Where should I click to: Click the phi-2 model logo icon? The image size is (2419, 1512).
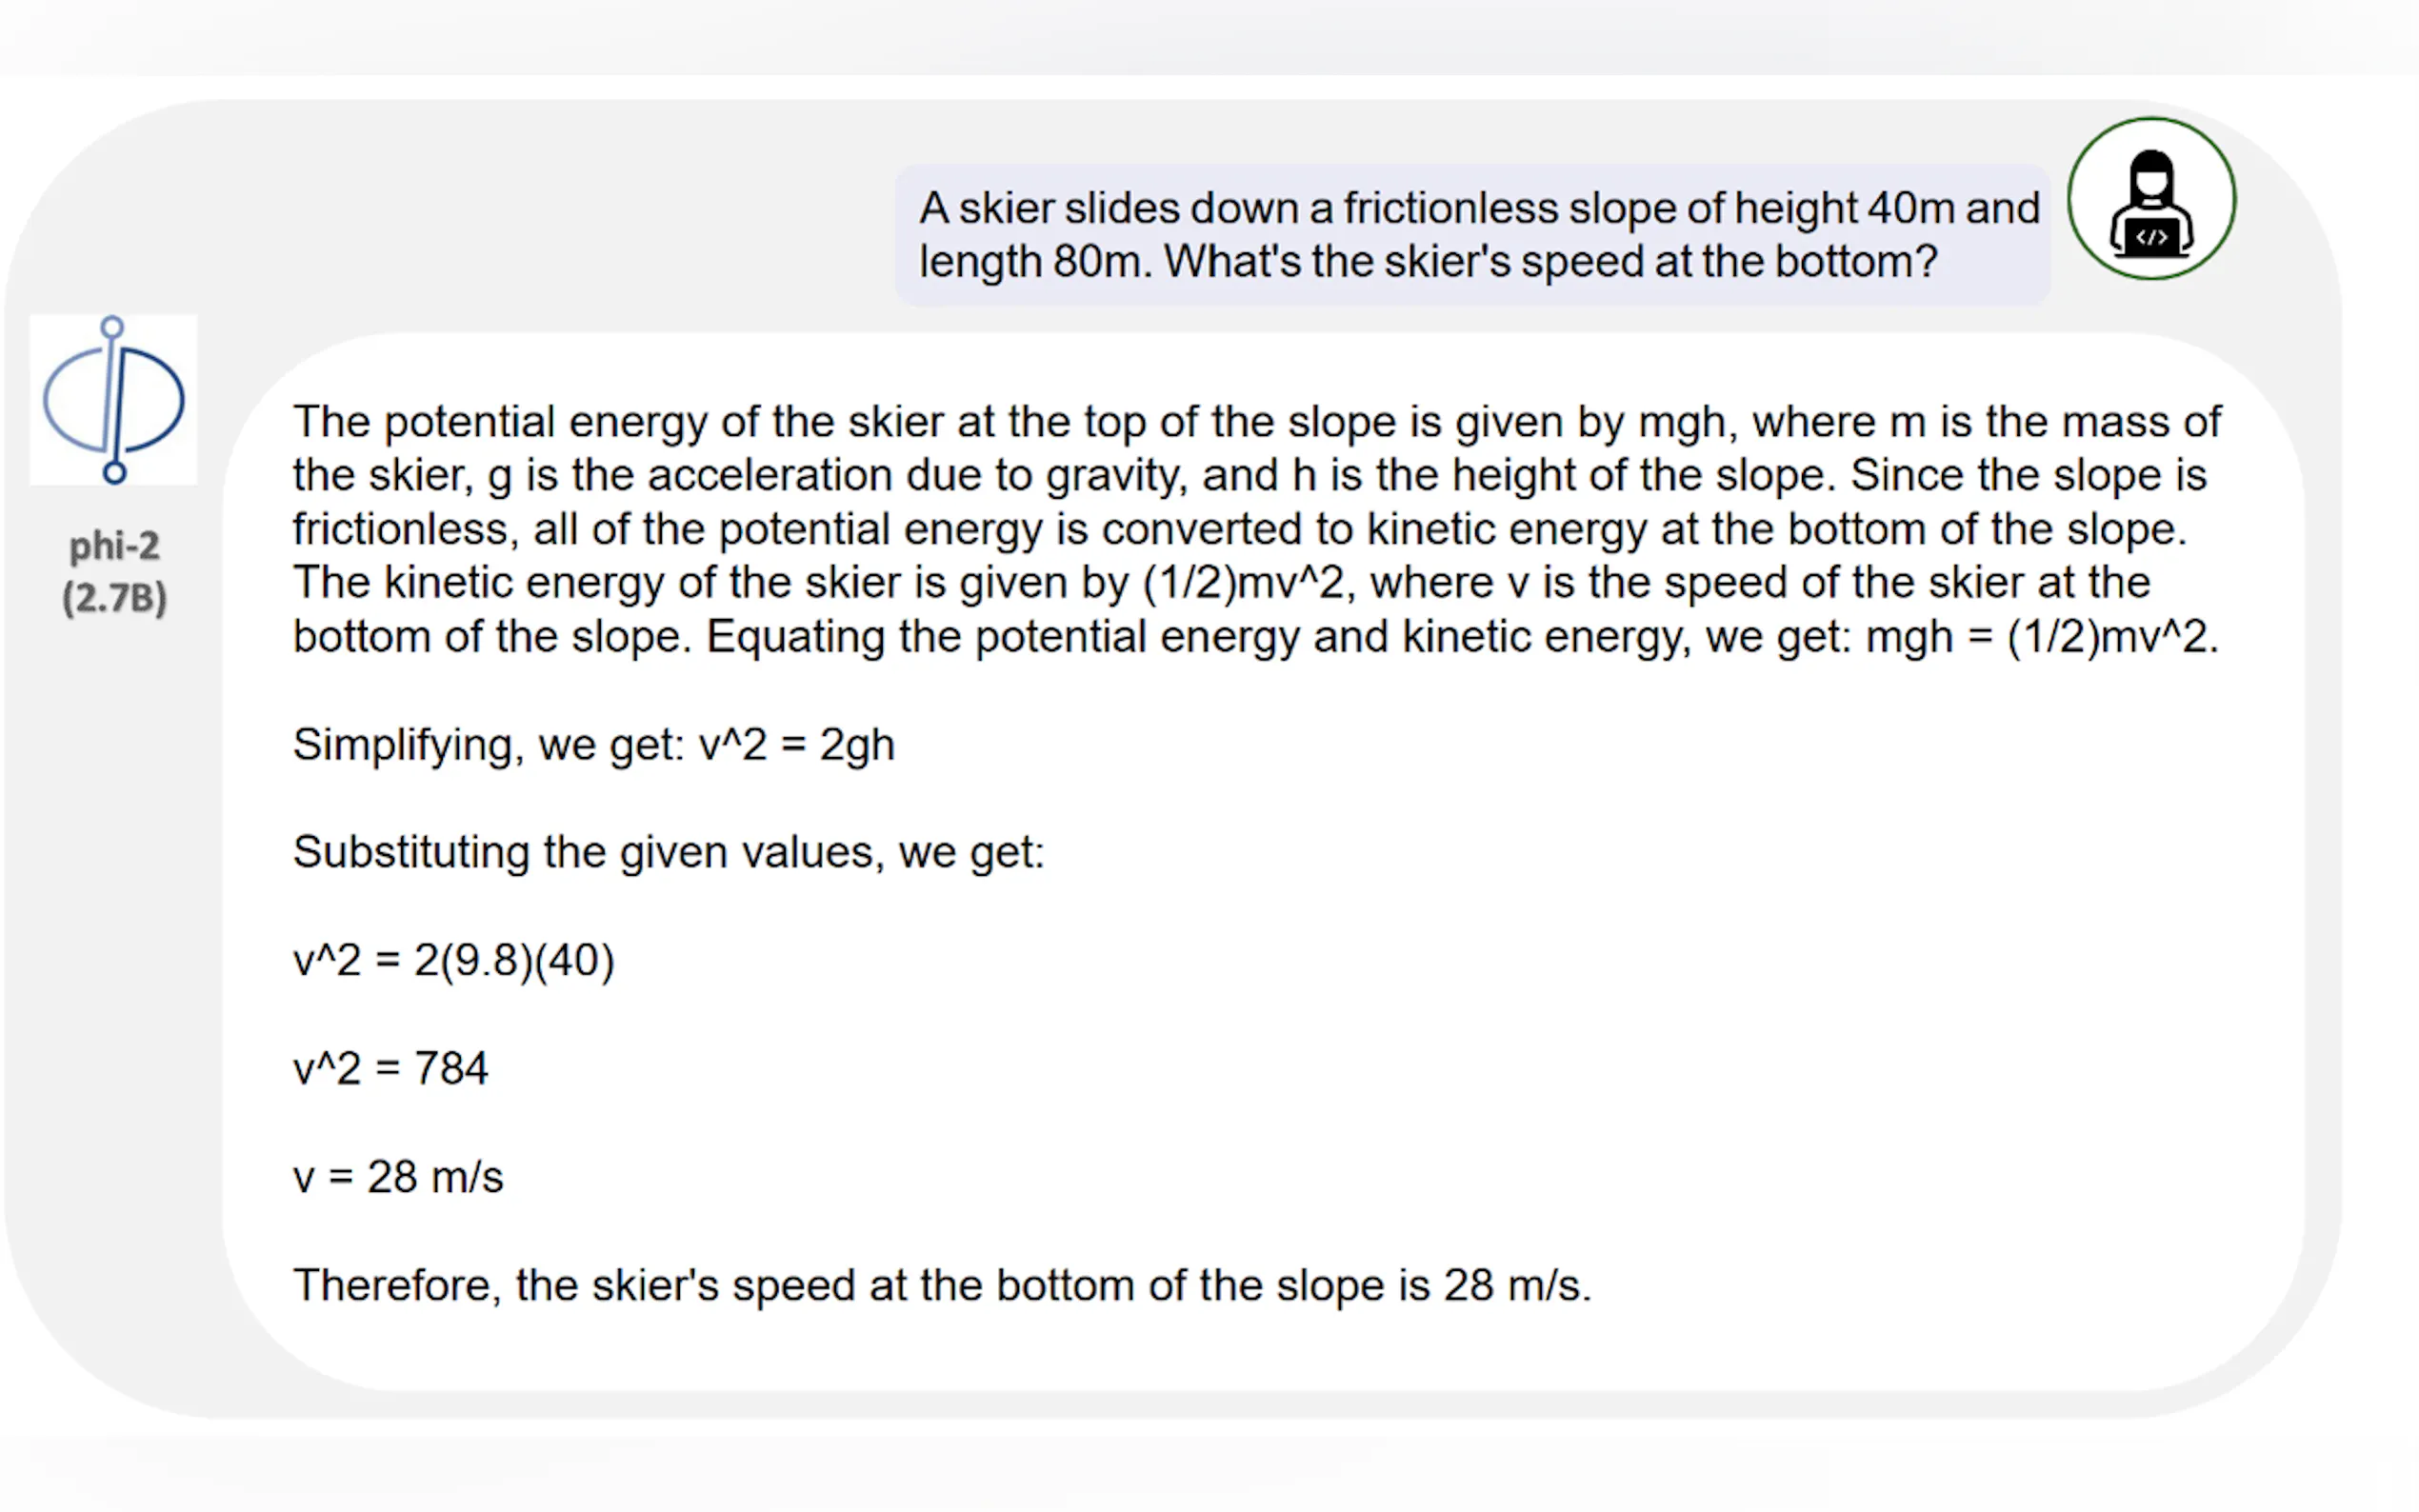[x=113, y=400]
